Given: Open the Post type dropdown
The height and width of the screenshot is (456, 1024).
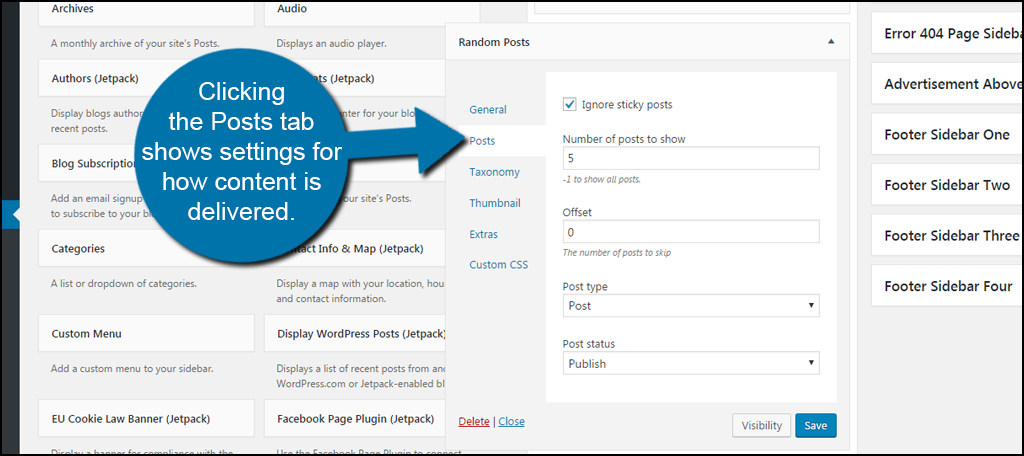Looking at the screenshot, I should tap(691, 305).
